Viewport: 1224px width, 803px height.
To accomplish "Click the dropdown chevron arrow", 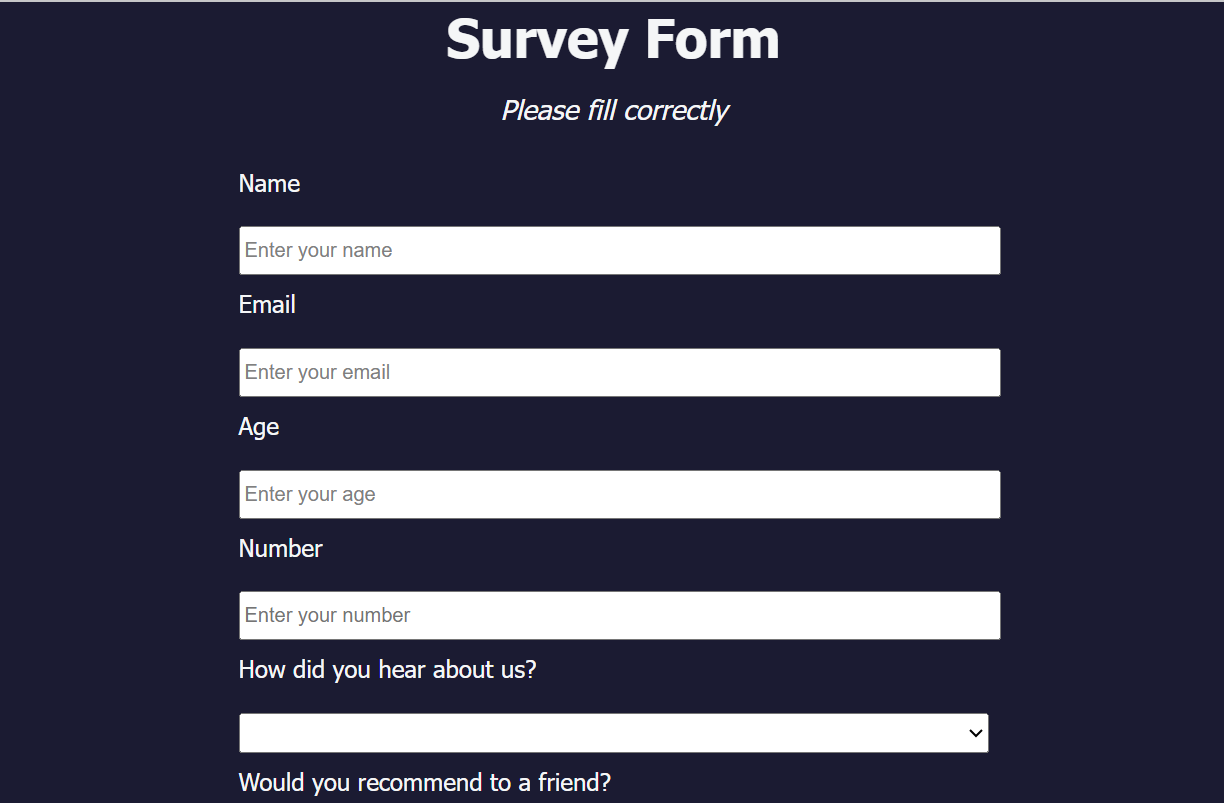I will (x=976, y=733).
